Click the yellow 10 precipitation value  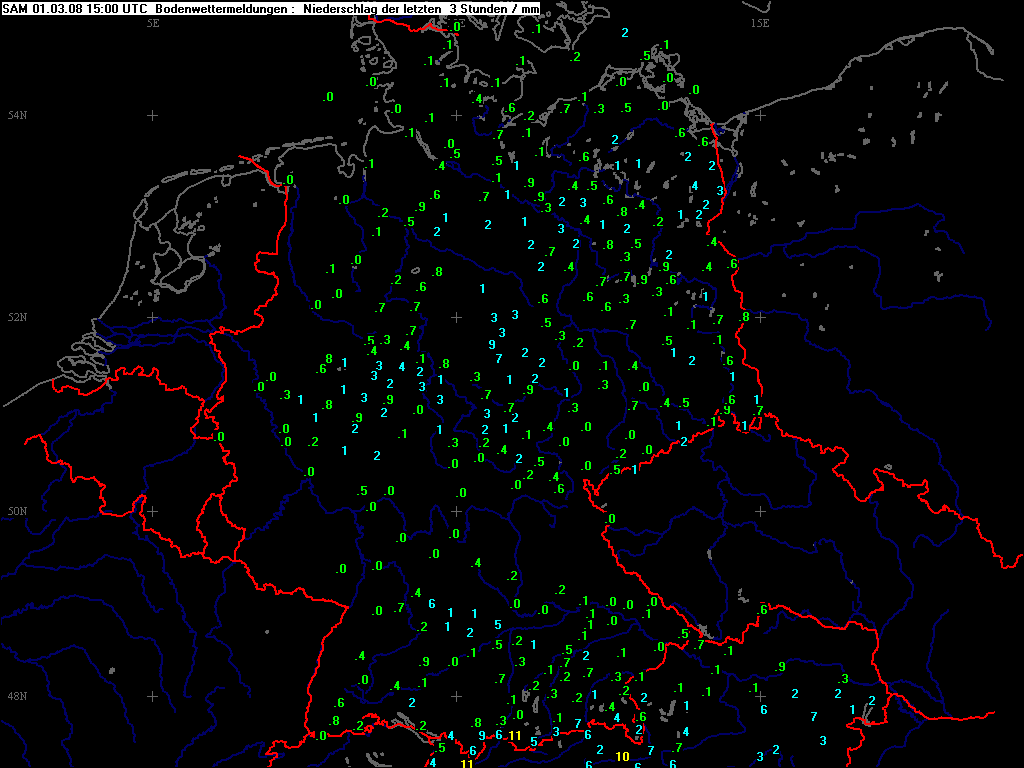tap(622, 756)
